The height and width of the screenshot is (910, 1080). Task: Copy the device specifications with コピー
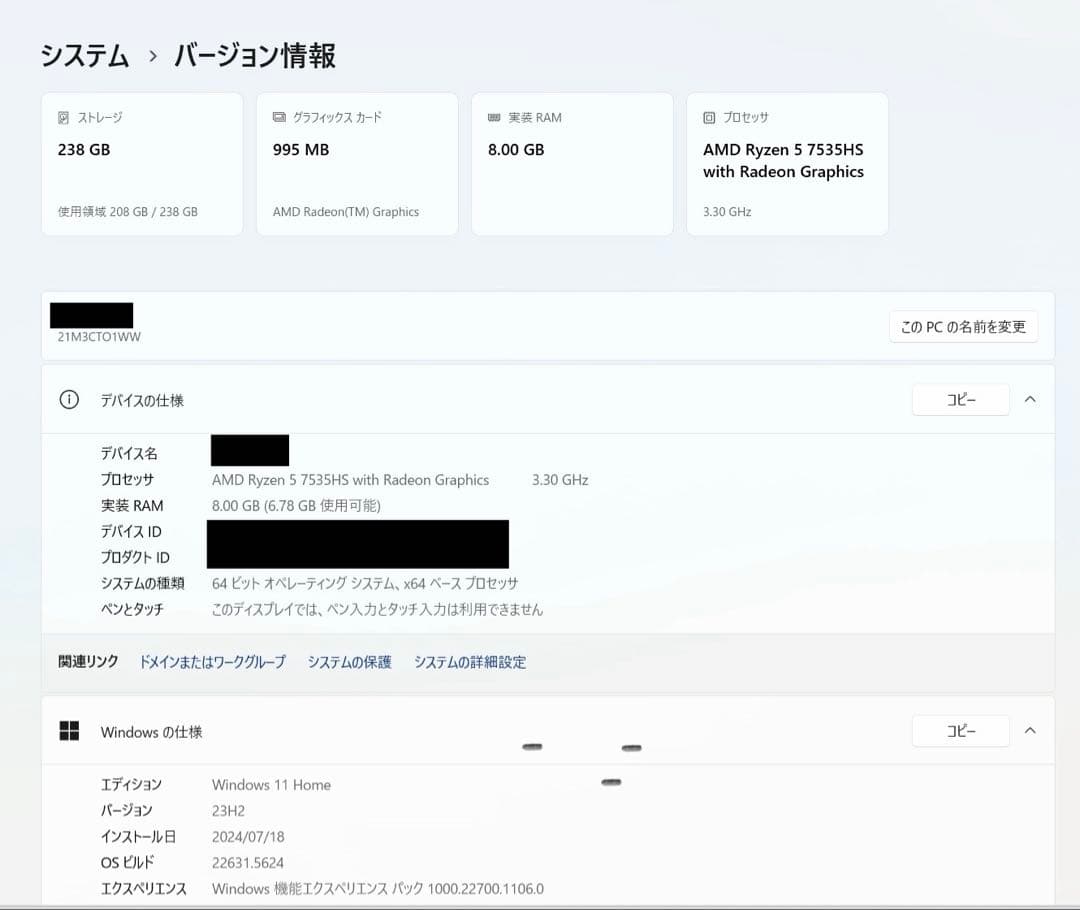click(960, 399)
